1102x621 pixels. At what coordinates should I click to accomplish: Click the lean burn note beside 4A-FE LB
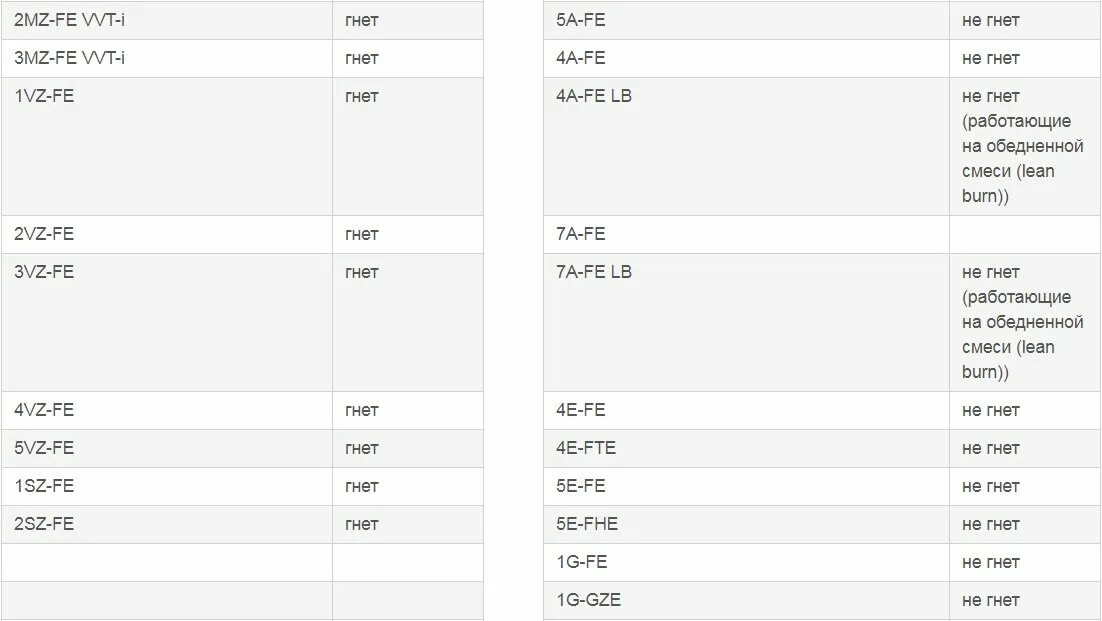click(x=1022, y=146)
